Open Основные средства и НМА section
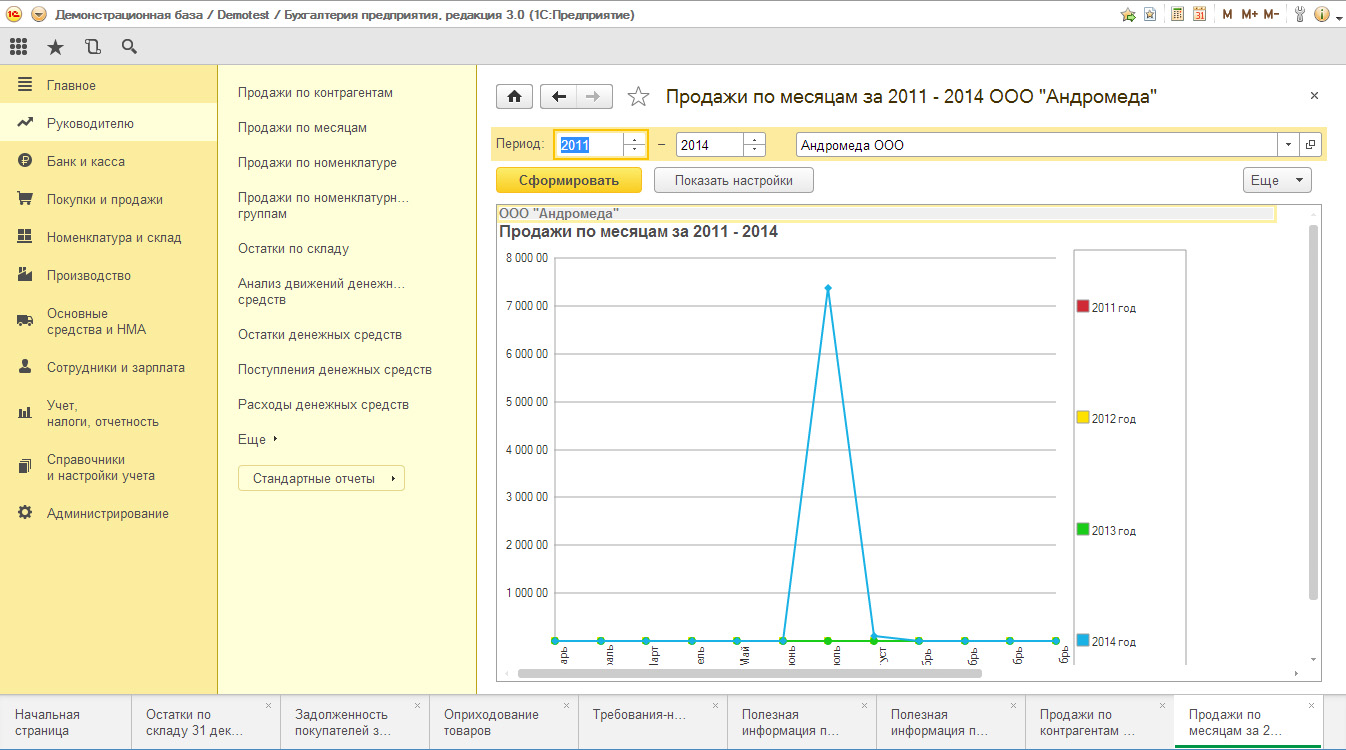Screen dimensions: 1346x750 (108, 321)
